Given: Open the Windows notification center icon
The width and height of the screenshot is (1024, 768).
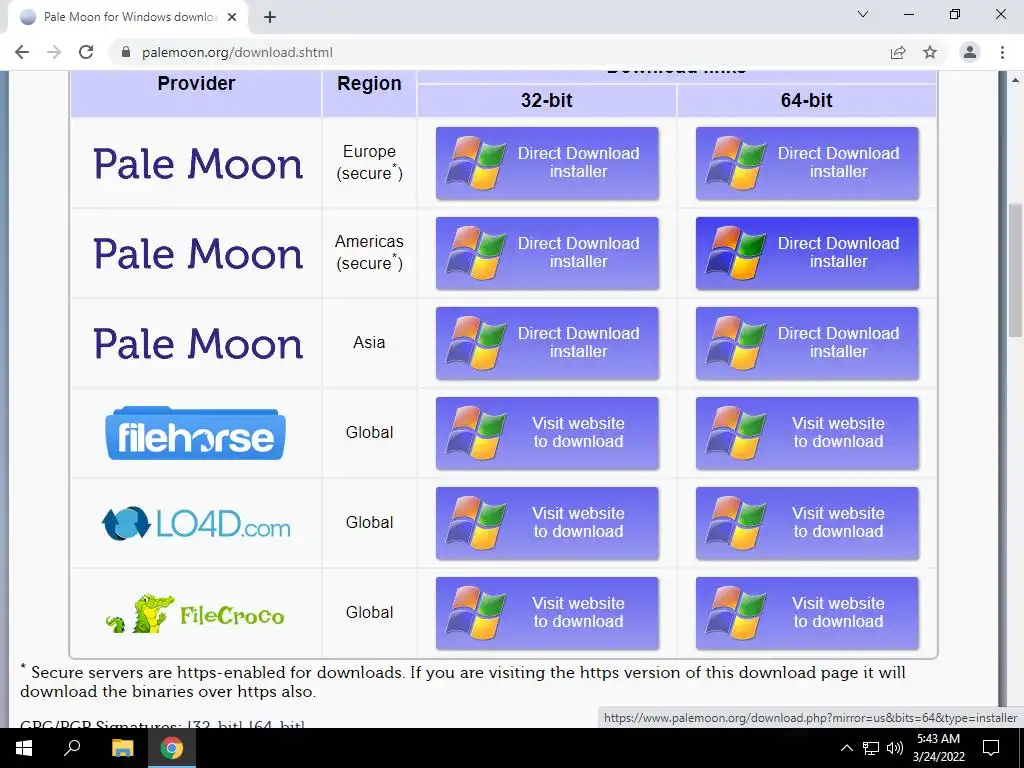Looking at the screenshot, I should pos(991,748).
